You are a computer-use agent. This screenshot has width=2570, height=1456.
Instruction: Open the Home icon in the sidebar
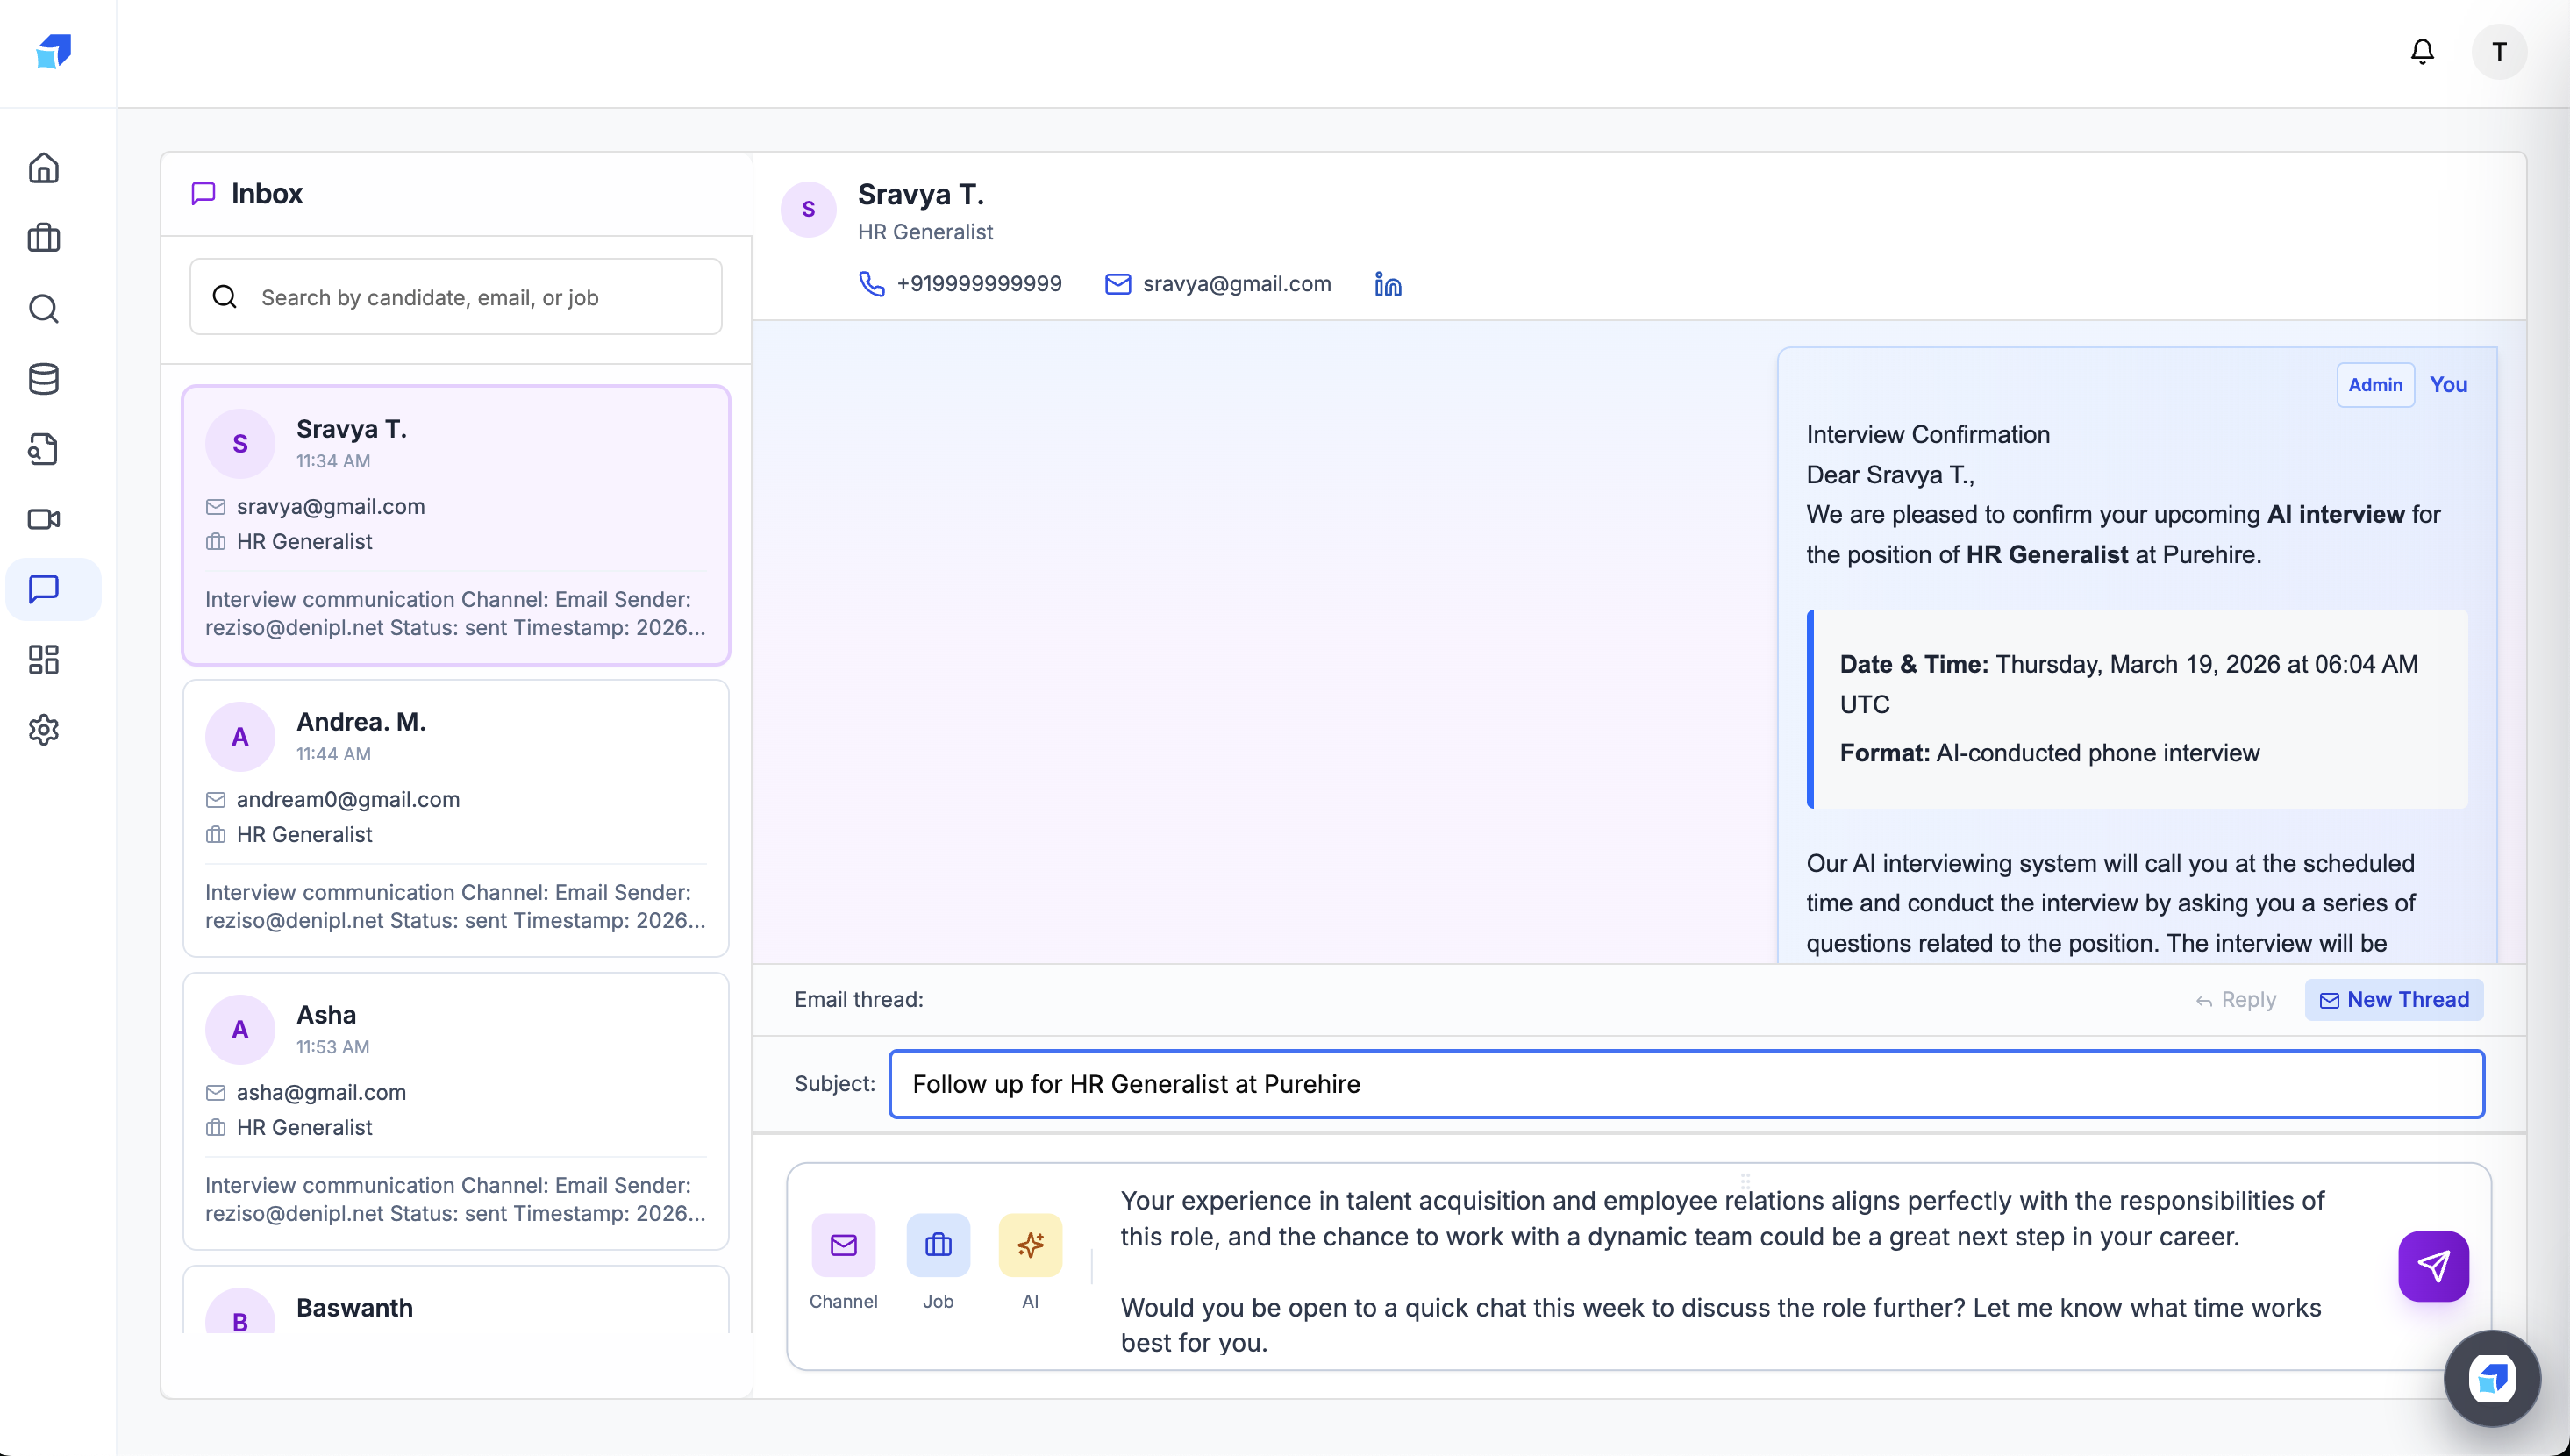(43, 168)
